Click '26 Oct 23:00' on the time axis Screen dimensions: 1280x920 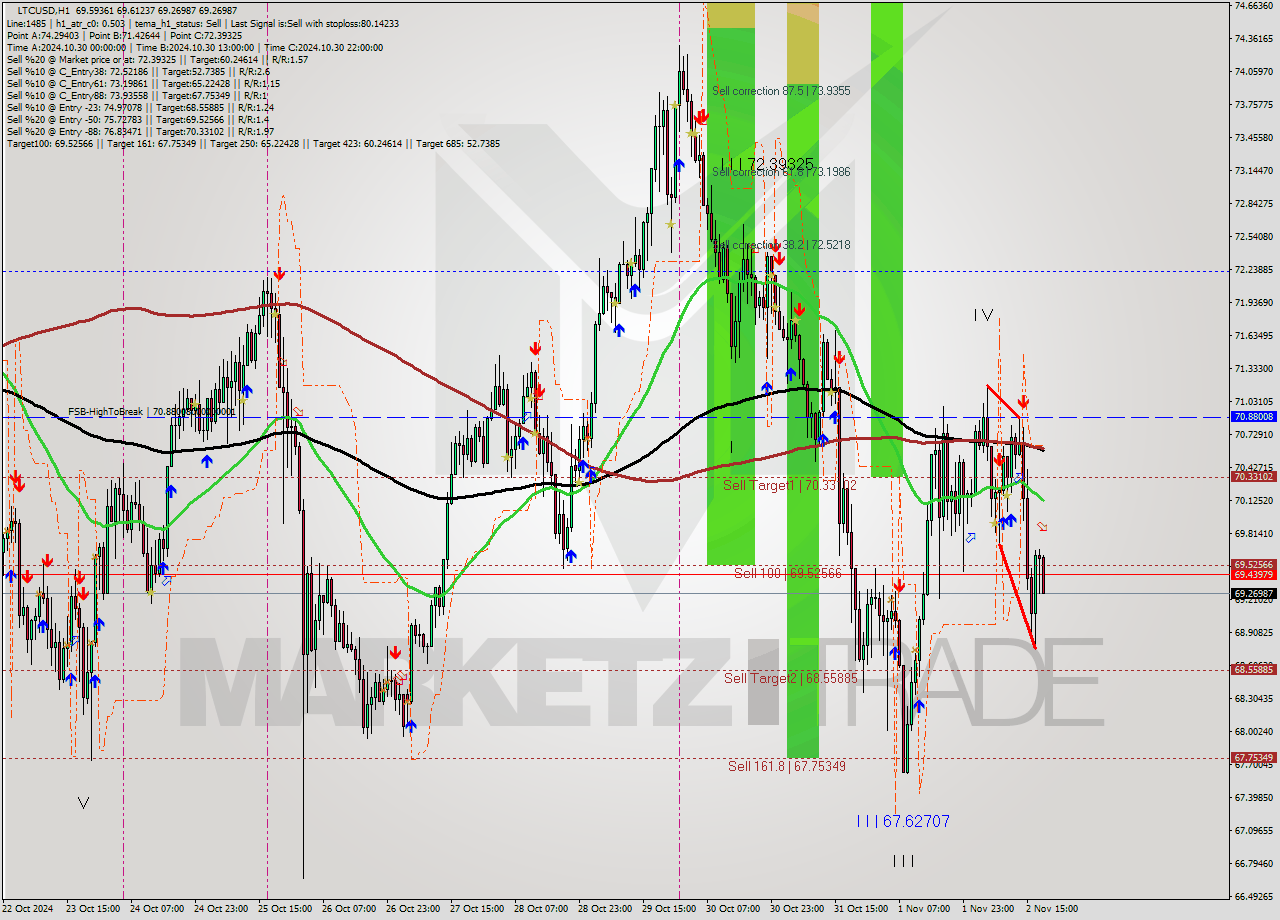click(413, 909)
